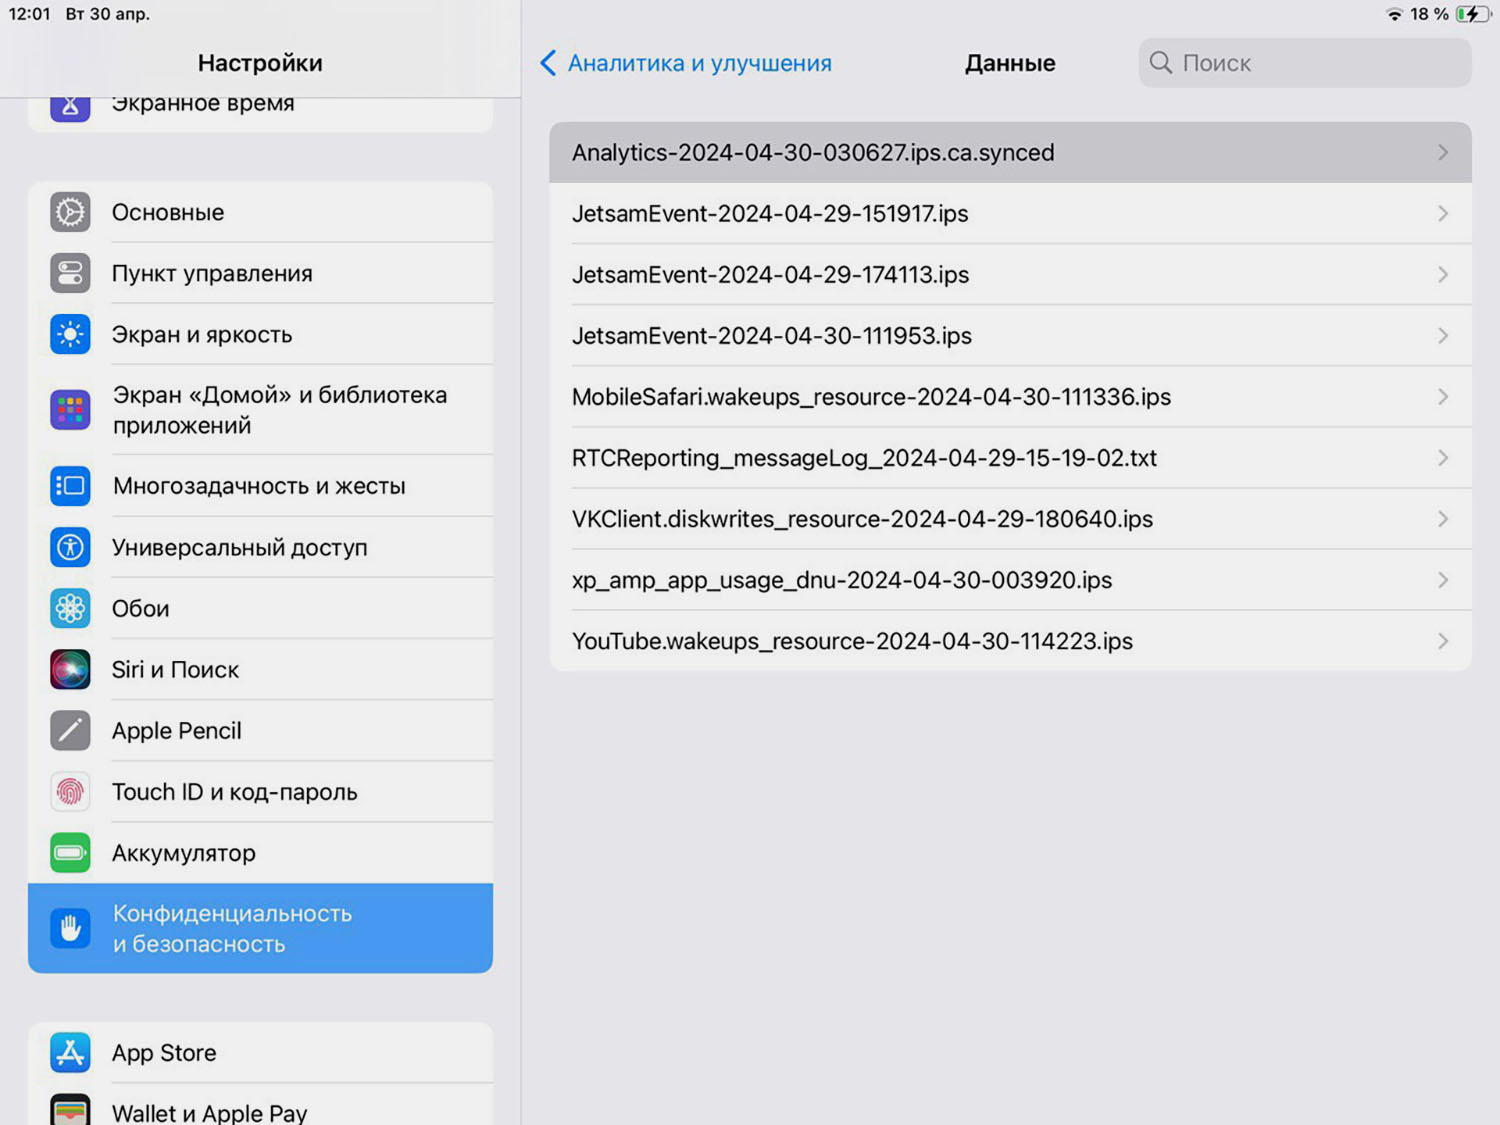This screenshot has height=1125, width=1500.
Task: Open the Siri и Поиск icon
Action: 70,669
